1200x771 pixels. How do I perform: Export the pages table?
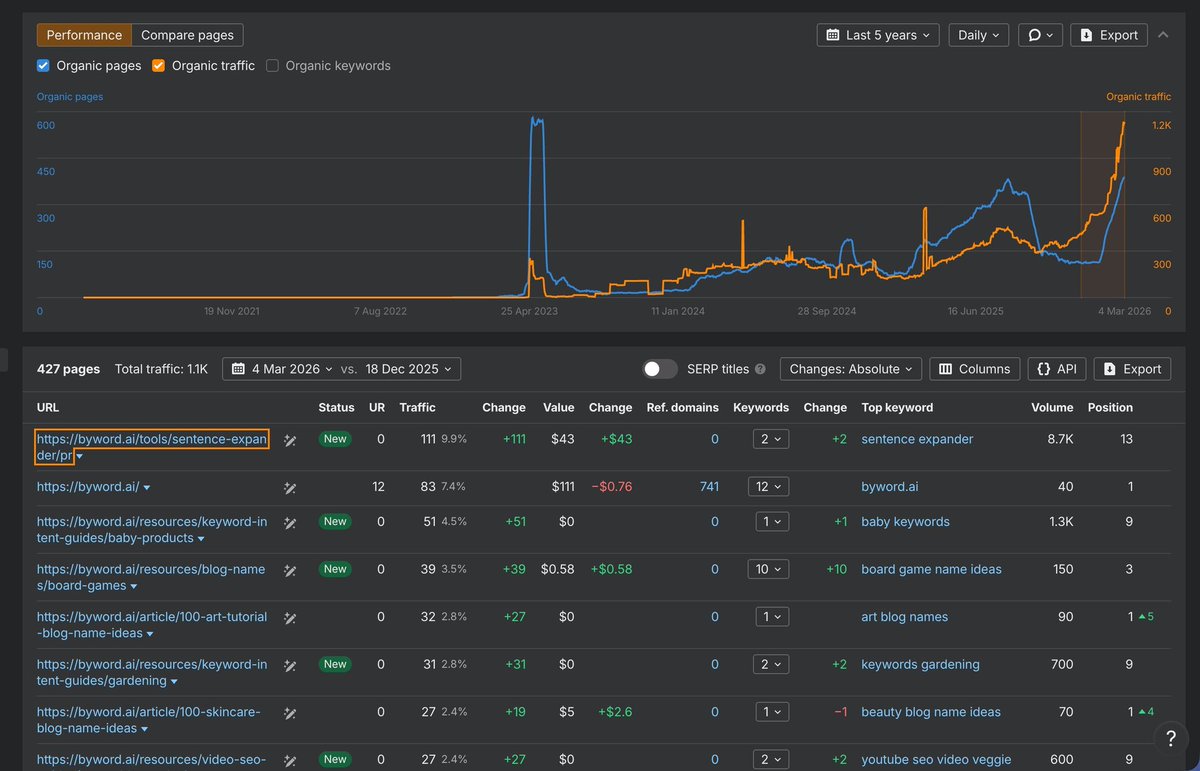point(1132,369)
